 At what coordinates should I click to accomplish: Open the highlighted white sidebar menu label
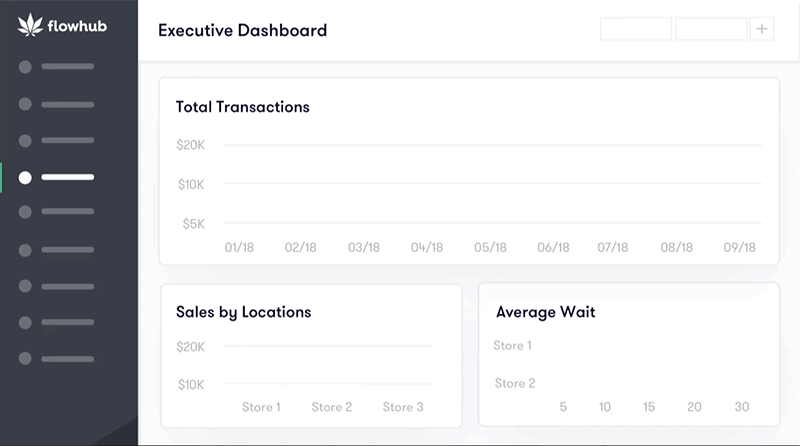(68, 177)
